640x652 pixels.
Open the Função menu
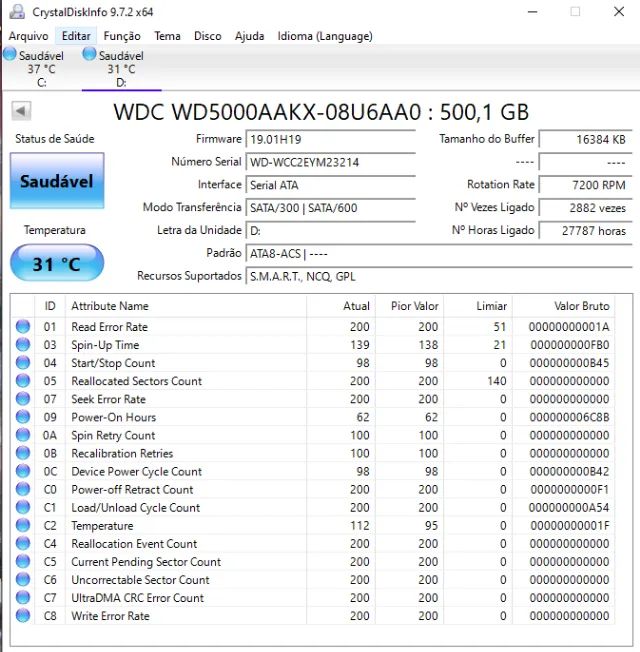tap(122, 36)
